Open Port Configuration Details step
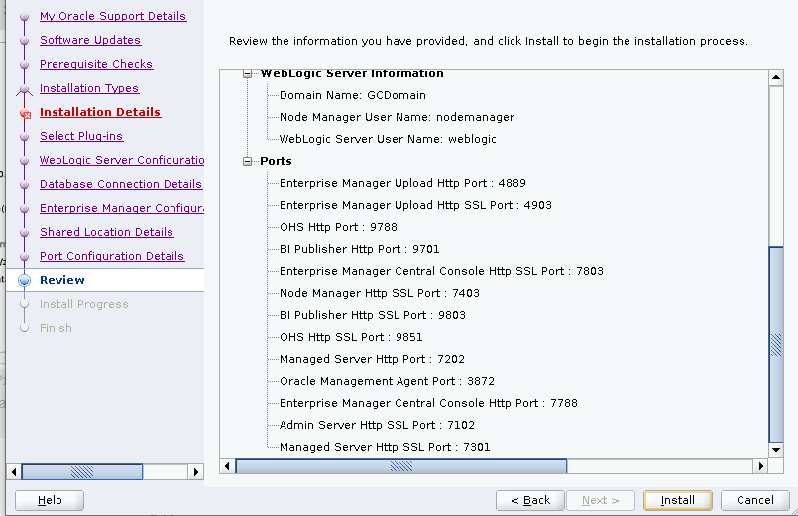Image resolution: width=798 pixels, height=516 pixels. 112,256
